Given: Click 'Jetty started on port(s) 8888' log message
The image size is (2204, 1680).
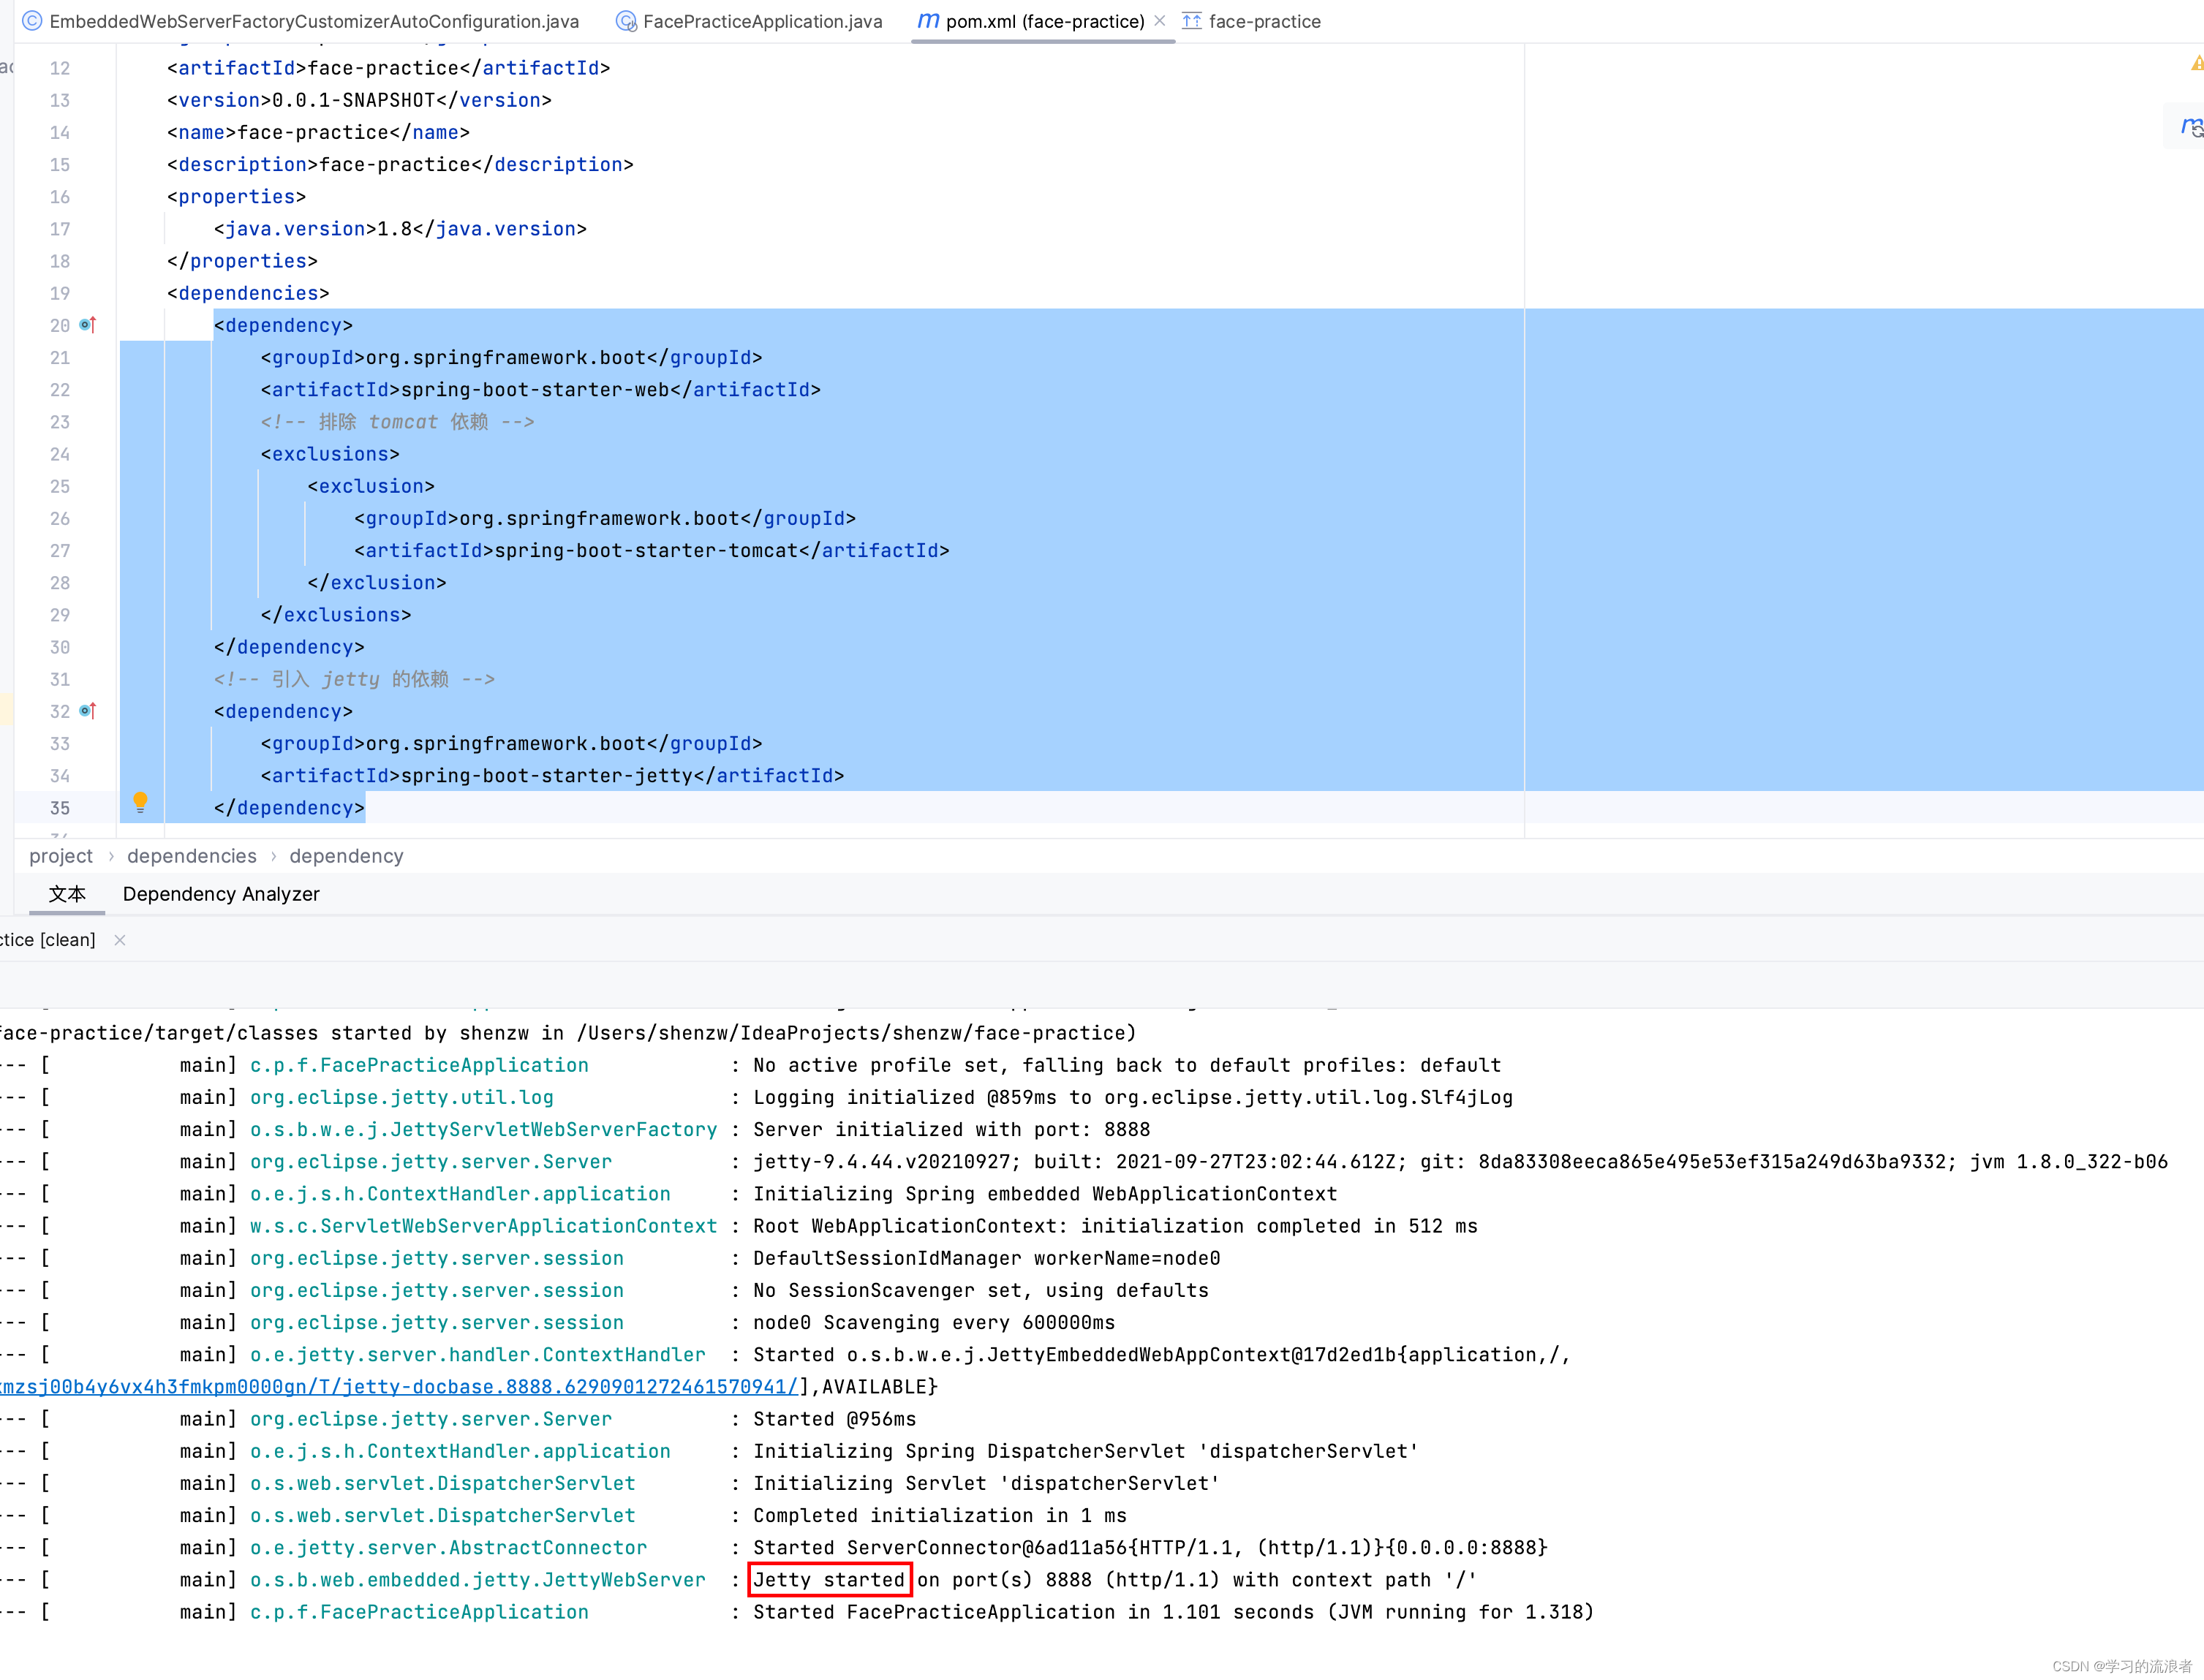Looking at the screenshot, I should click(x=1115, y=1580).
